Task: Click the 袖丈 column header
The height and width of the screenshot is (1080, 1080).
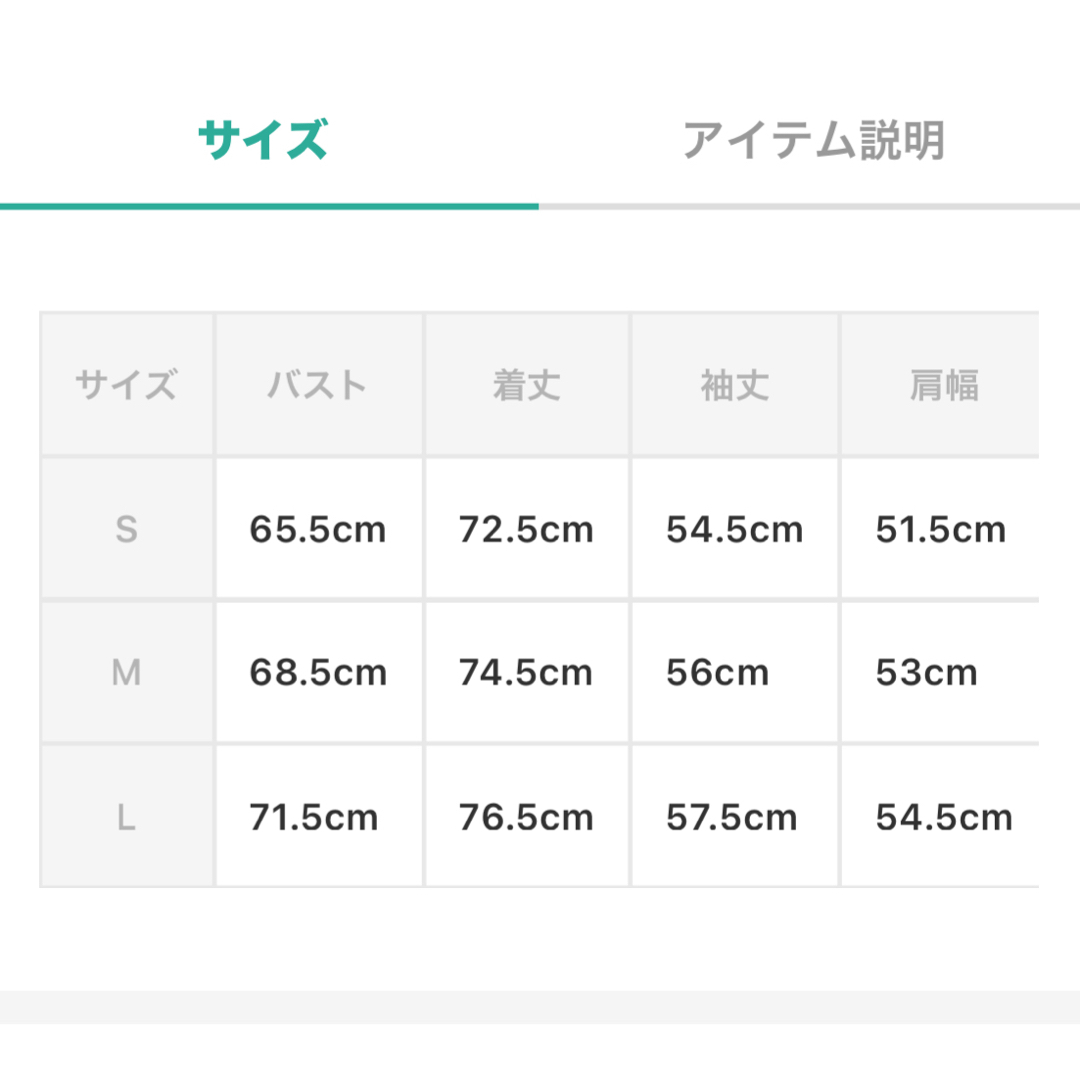Action: (735, 385)
